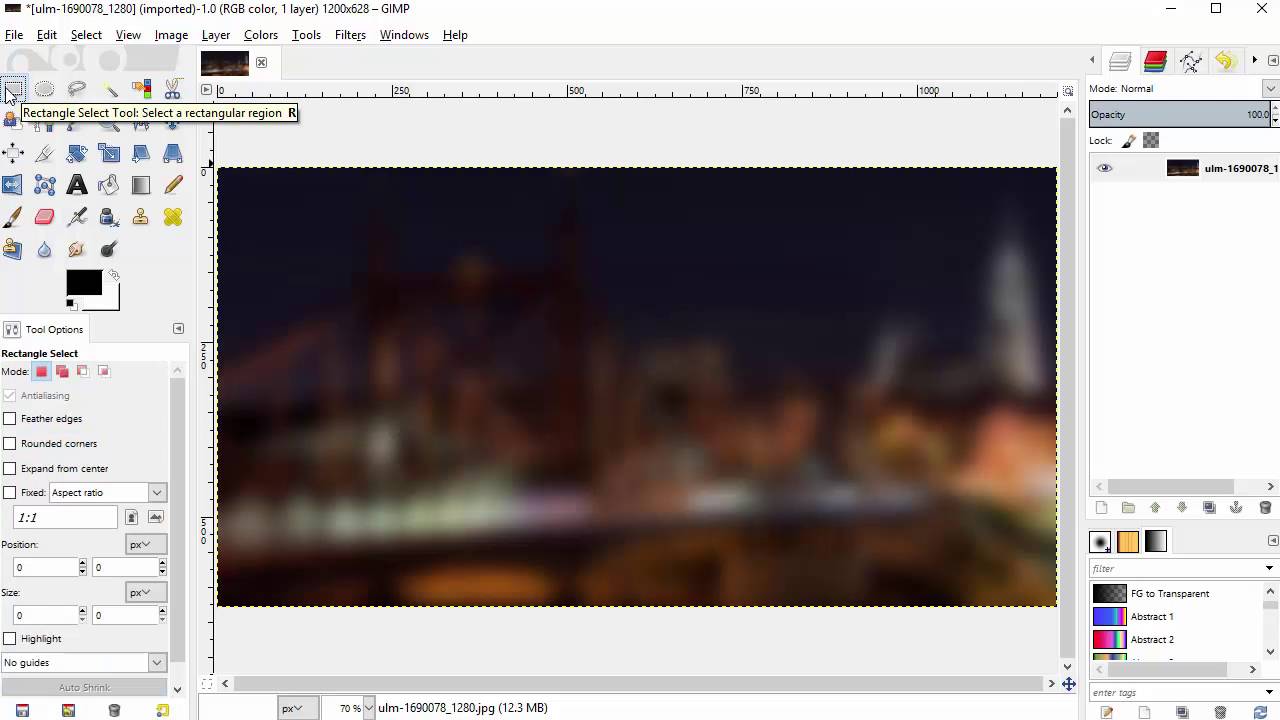Viewport: 1280px width, 720px height.
Task: Open the Fixed Aspect ratio dropdown
Action: [107, 492]
